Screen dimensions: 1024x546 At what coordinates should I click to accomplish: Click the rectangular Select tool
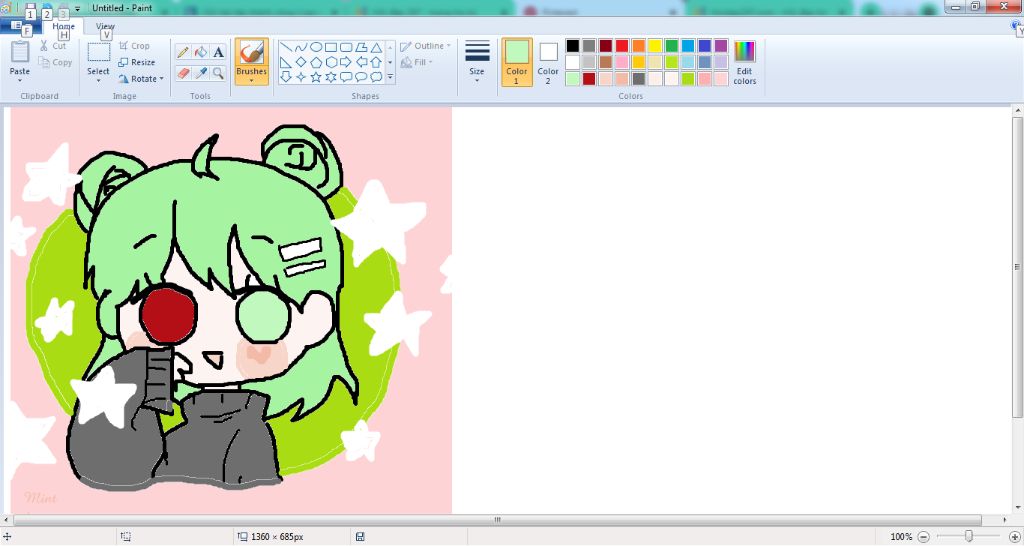coord(99,53)
